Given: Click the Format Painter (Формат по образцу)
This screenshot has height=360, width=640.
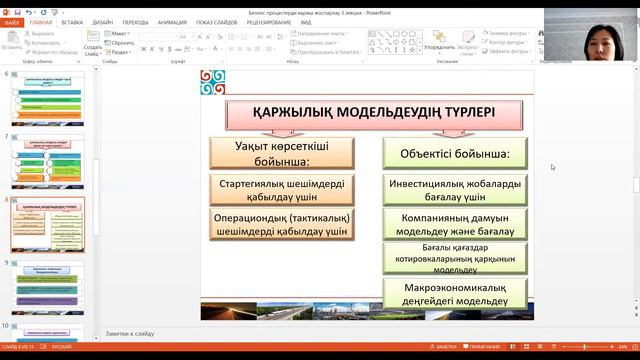Looking at the screenshot, I should (51, 52).
